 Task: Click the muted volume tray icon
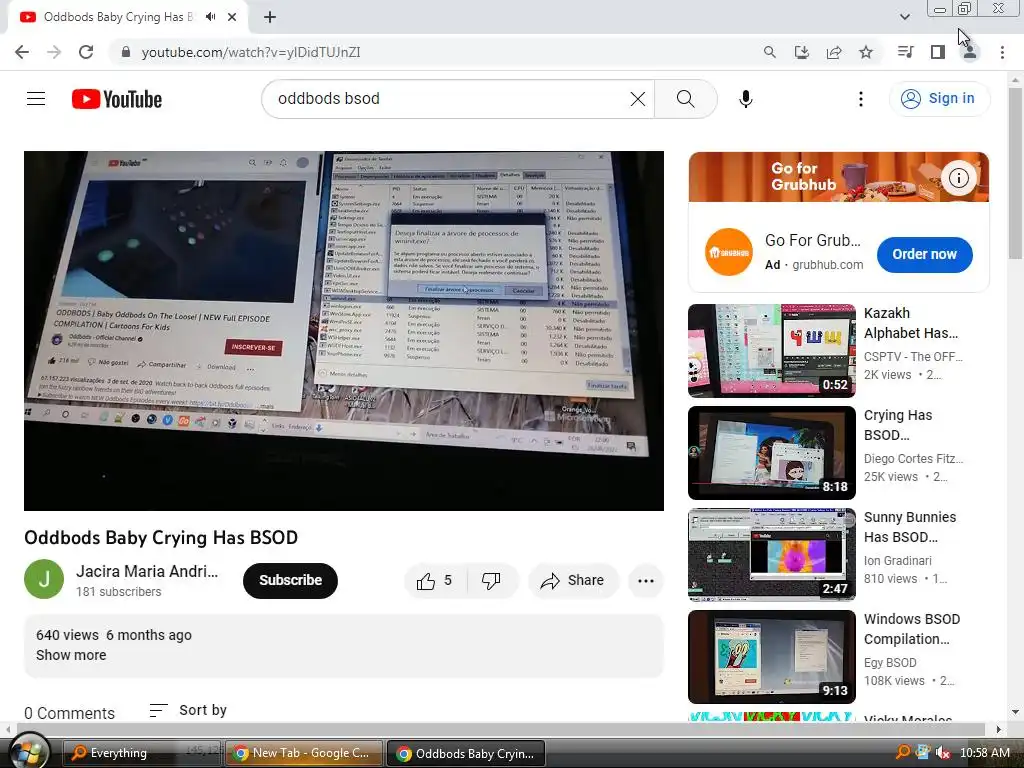(942, 752)
